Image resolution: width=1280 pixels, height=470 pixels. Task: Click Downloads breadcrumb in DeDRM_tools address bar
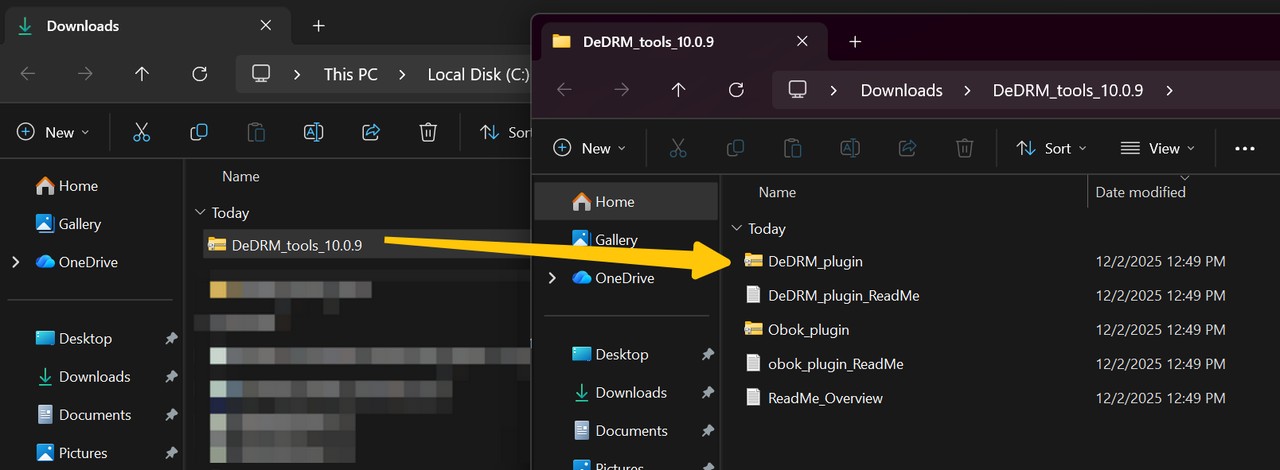901,90
